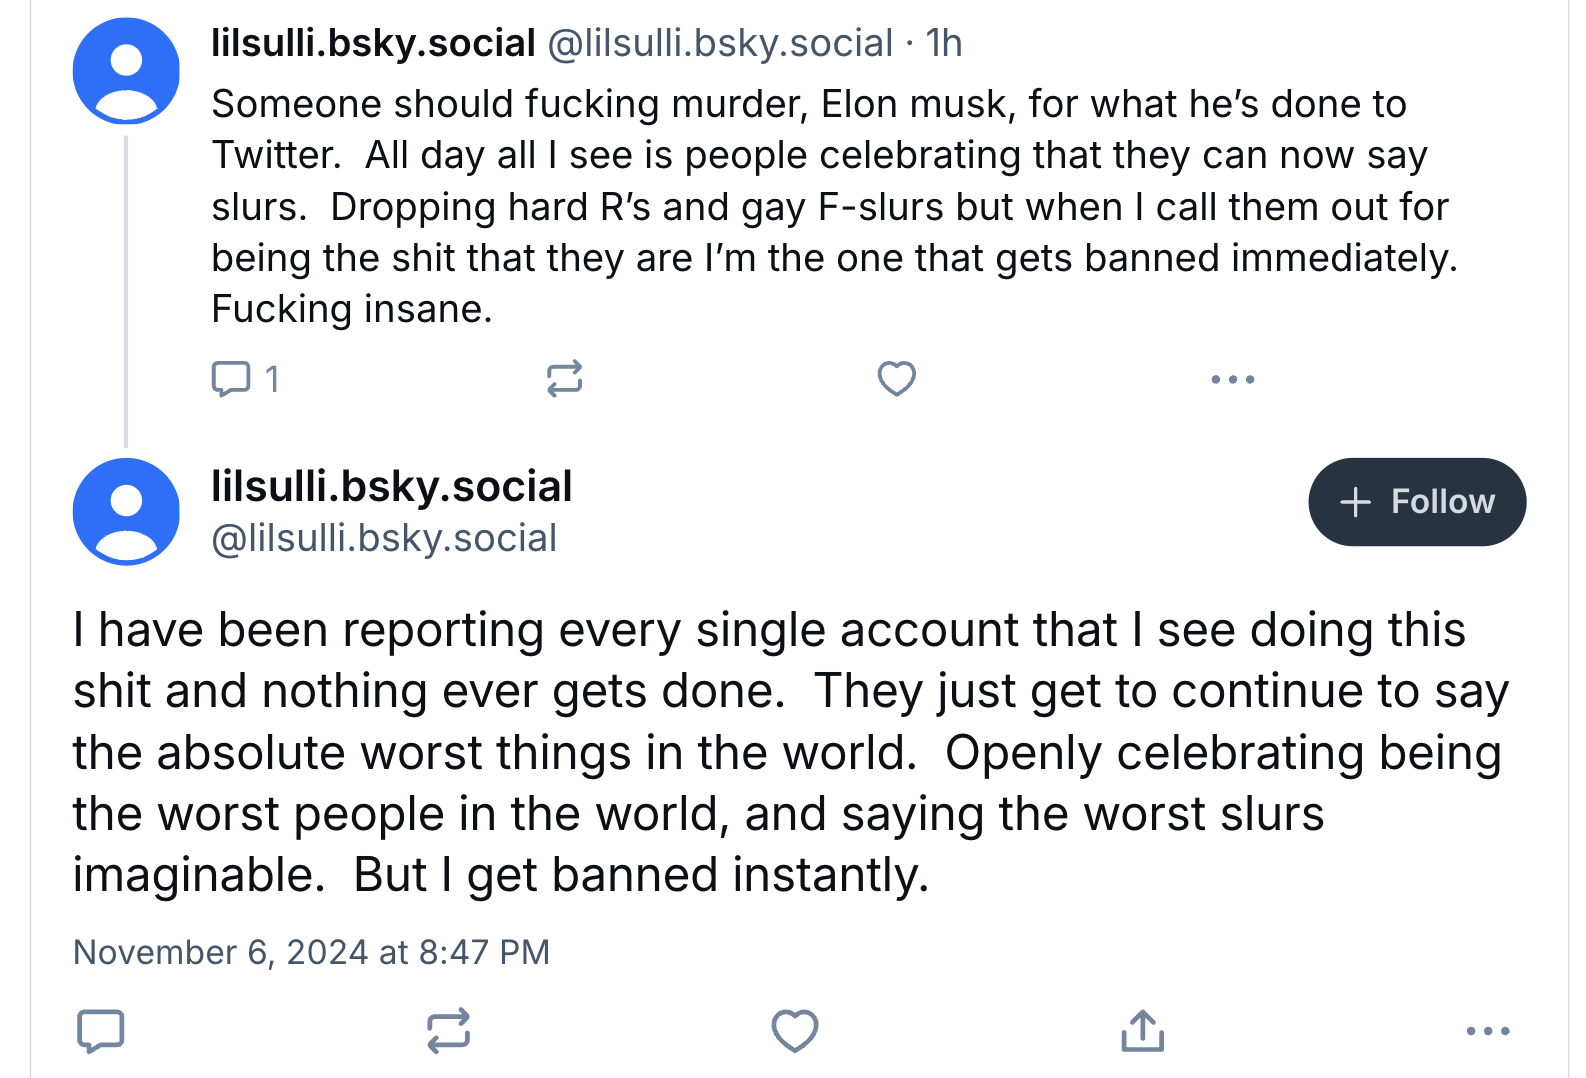Like the main post
Screen dimensions: 1586x1078
point(795,1030)
